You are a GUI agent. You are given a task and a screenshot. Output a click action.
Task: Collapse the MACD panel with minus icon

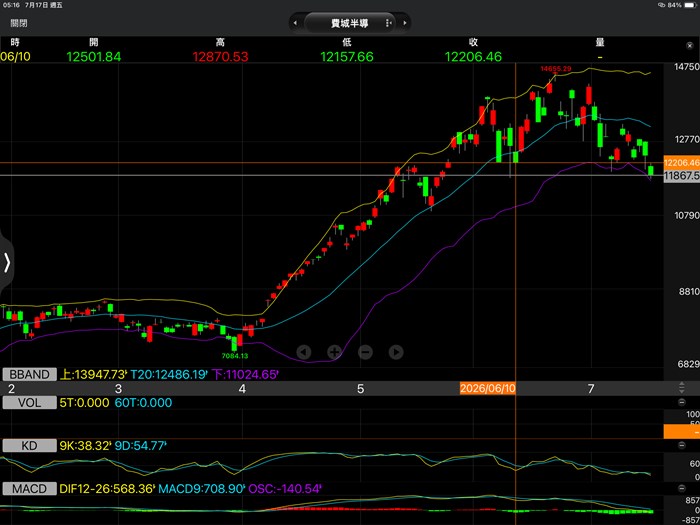(x=682, y=489)
